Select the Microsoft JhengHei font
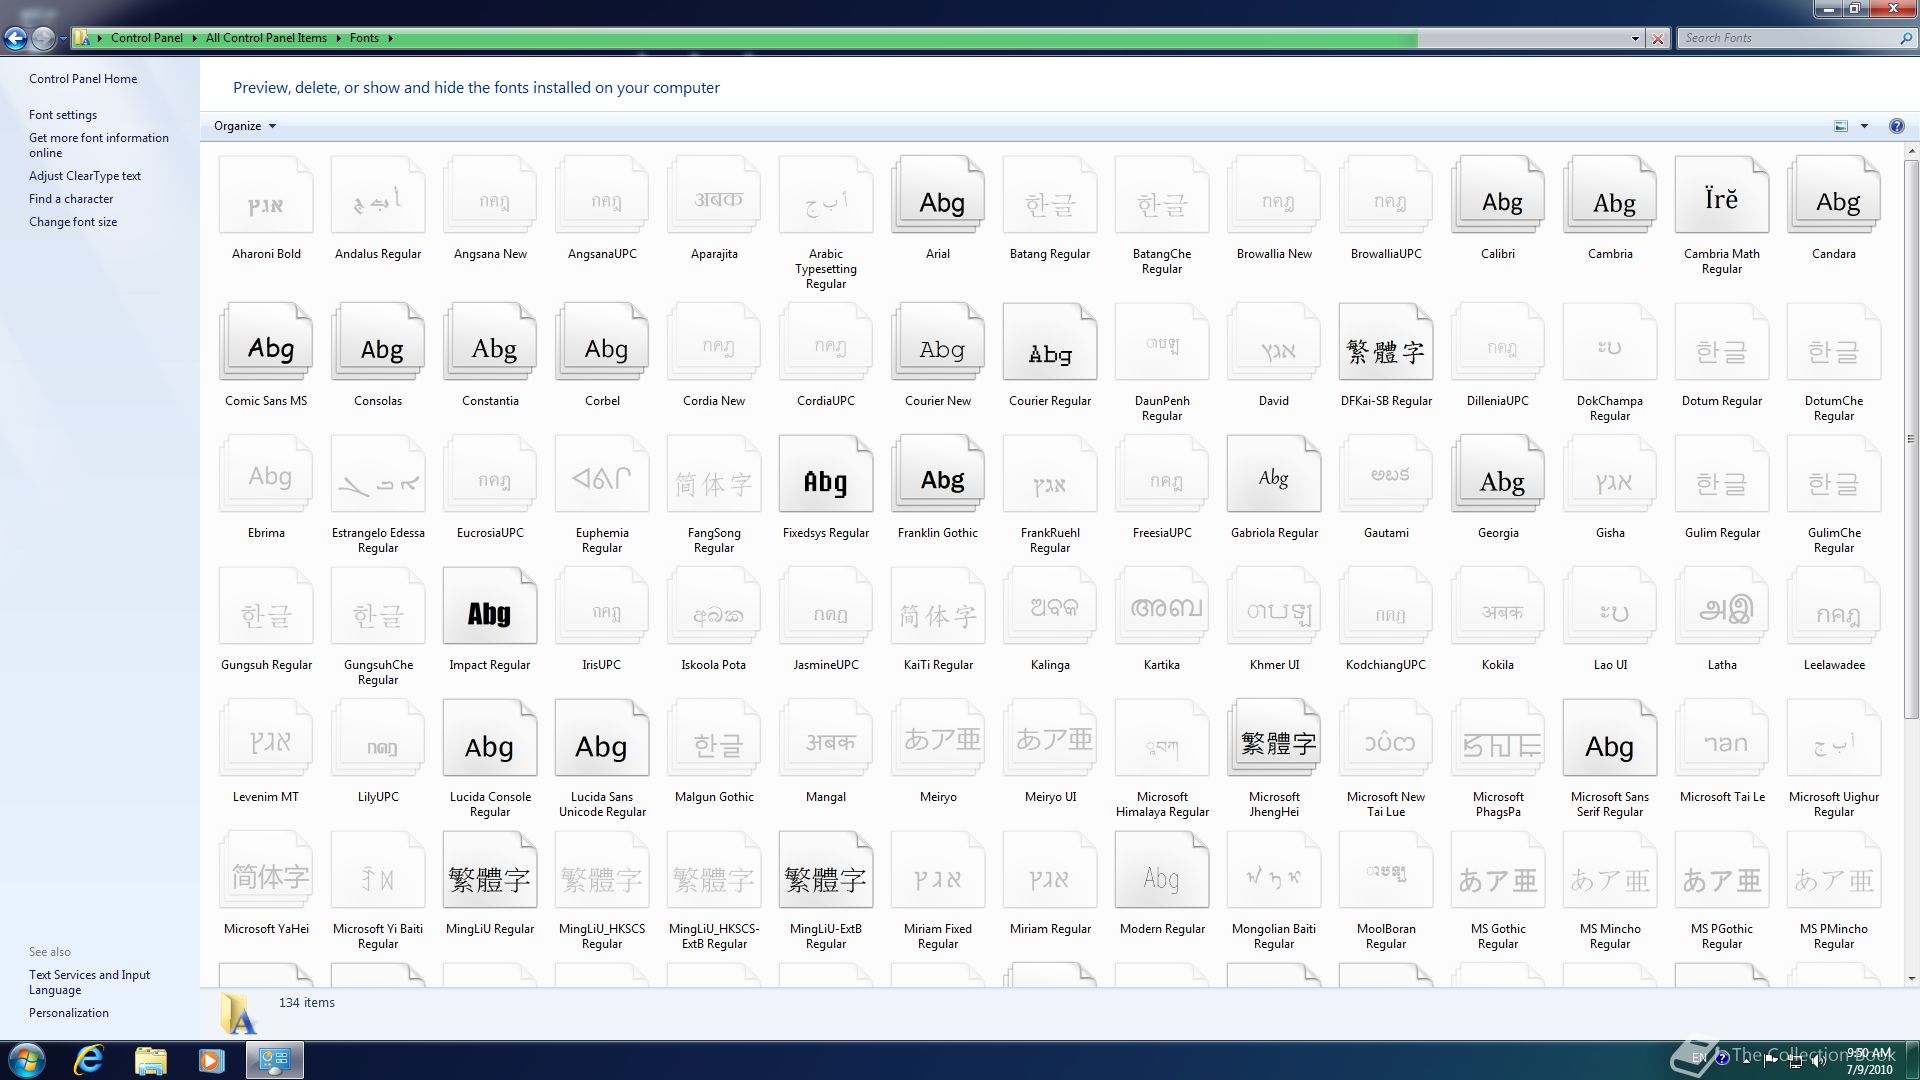Viewport: 1920px width, 1080px height. pos(1274,739)
